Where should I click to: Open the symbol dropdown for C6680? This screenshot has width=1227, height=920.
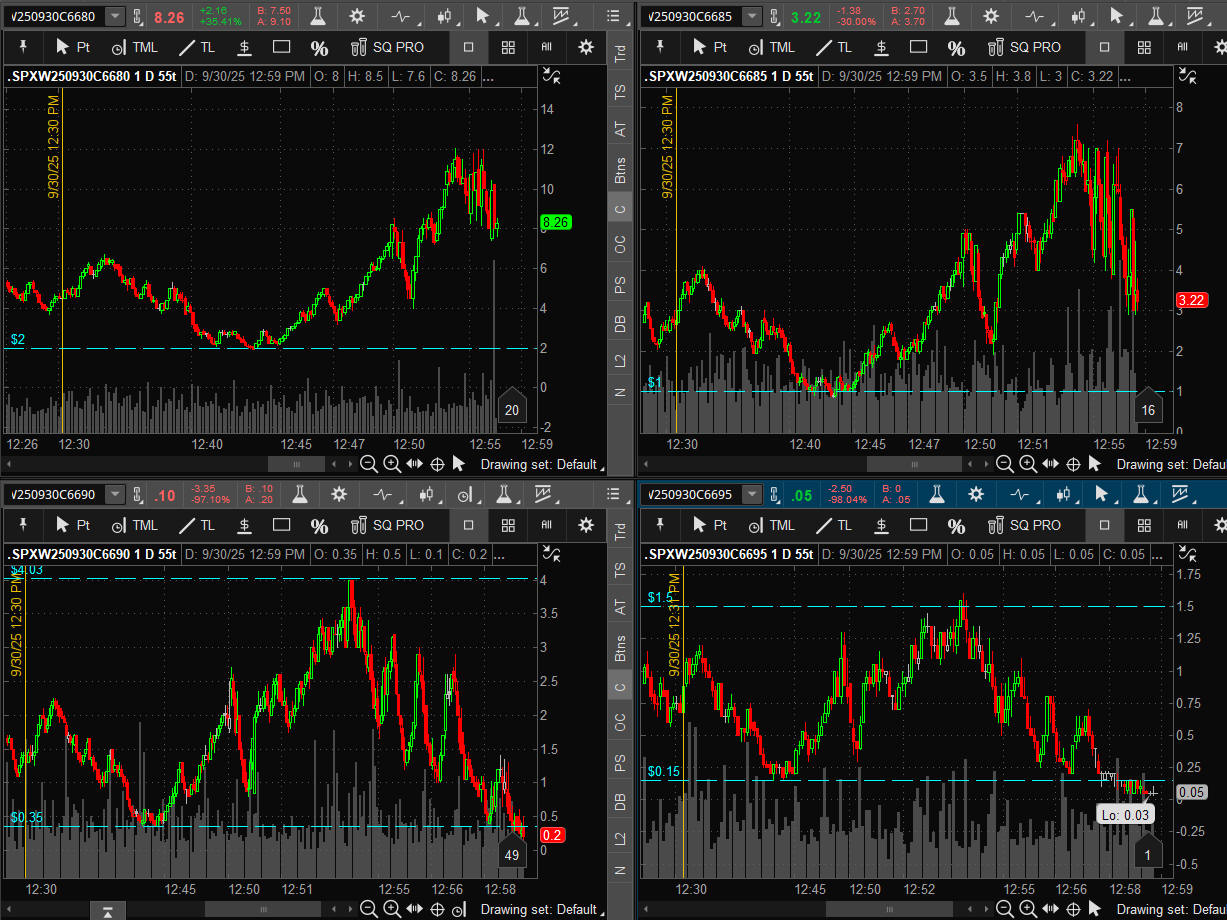coord(116,16)
